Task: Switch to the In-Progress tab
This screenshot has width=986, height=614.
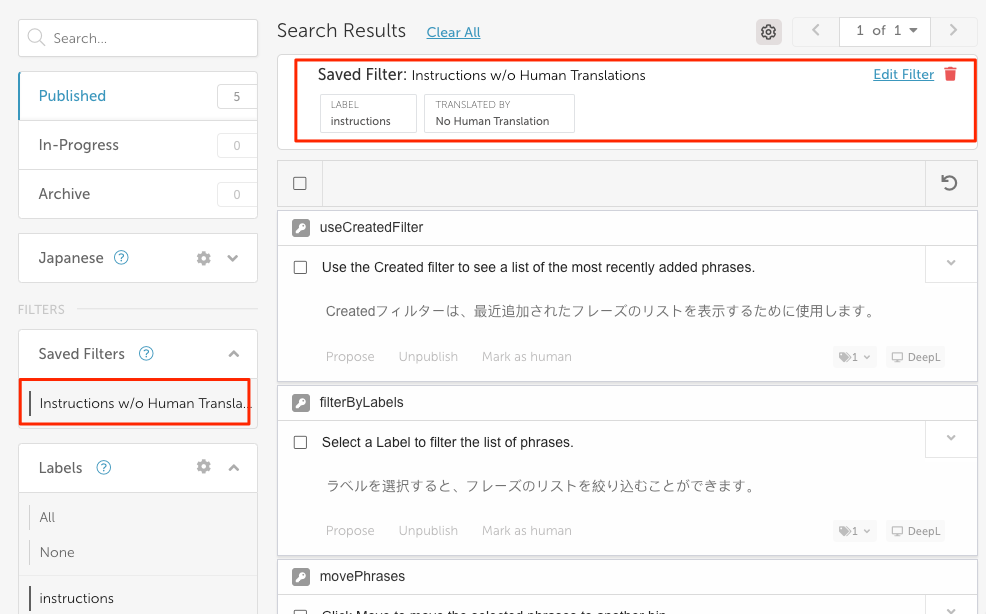Action: (79, 145)
